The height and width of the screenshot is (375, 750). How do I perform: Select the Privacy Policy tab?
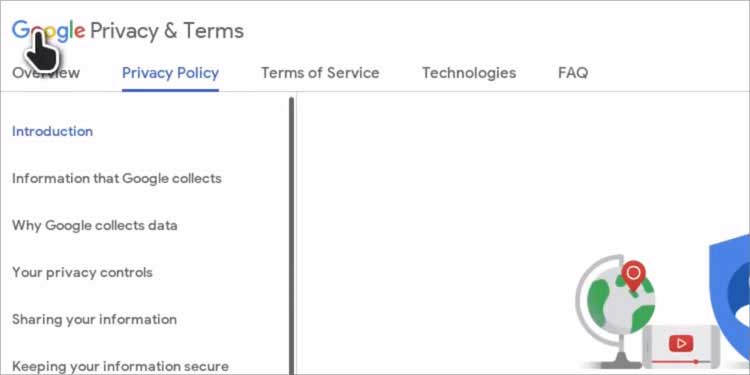pos(170,73)
